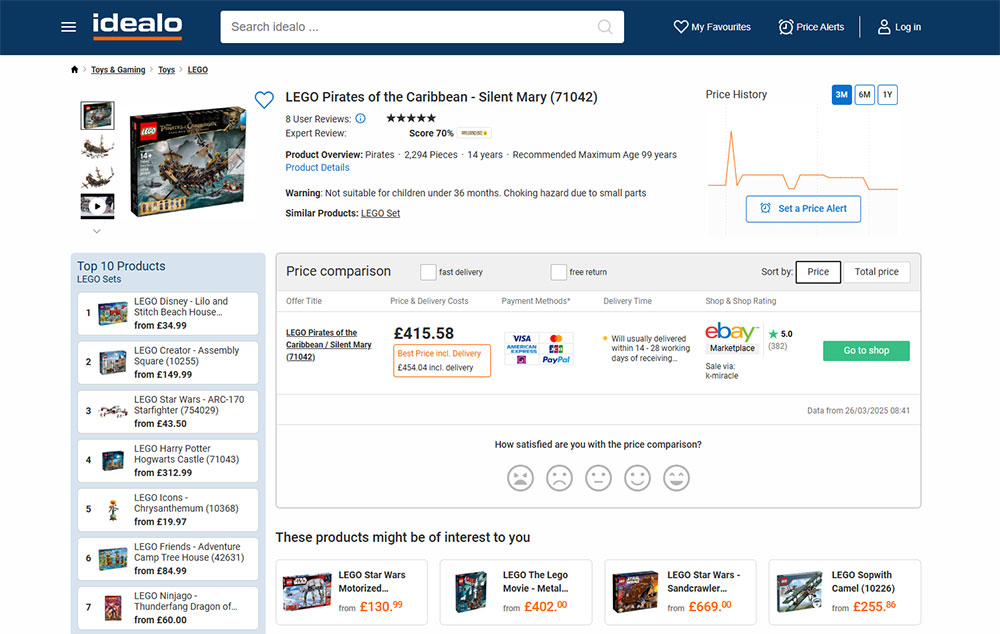Image resolution: width=1000 pixels, height=634 pixels.
Task: Open the similar products LEGO Set link
Action: 381,213
